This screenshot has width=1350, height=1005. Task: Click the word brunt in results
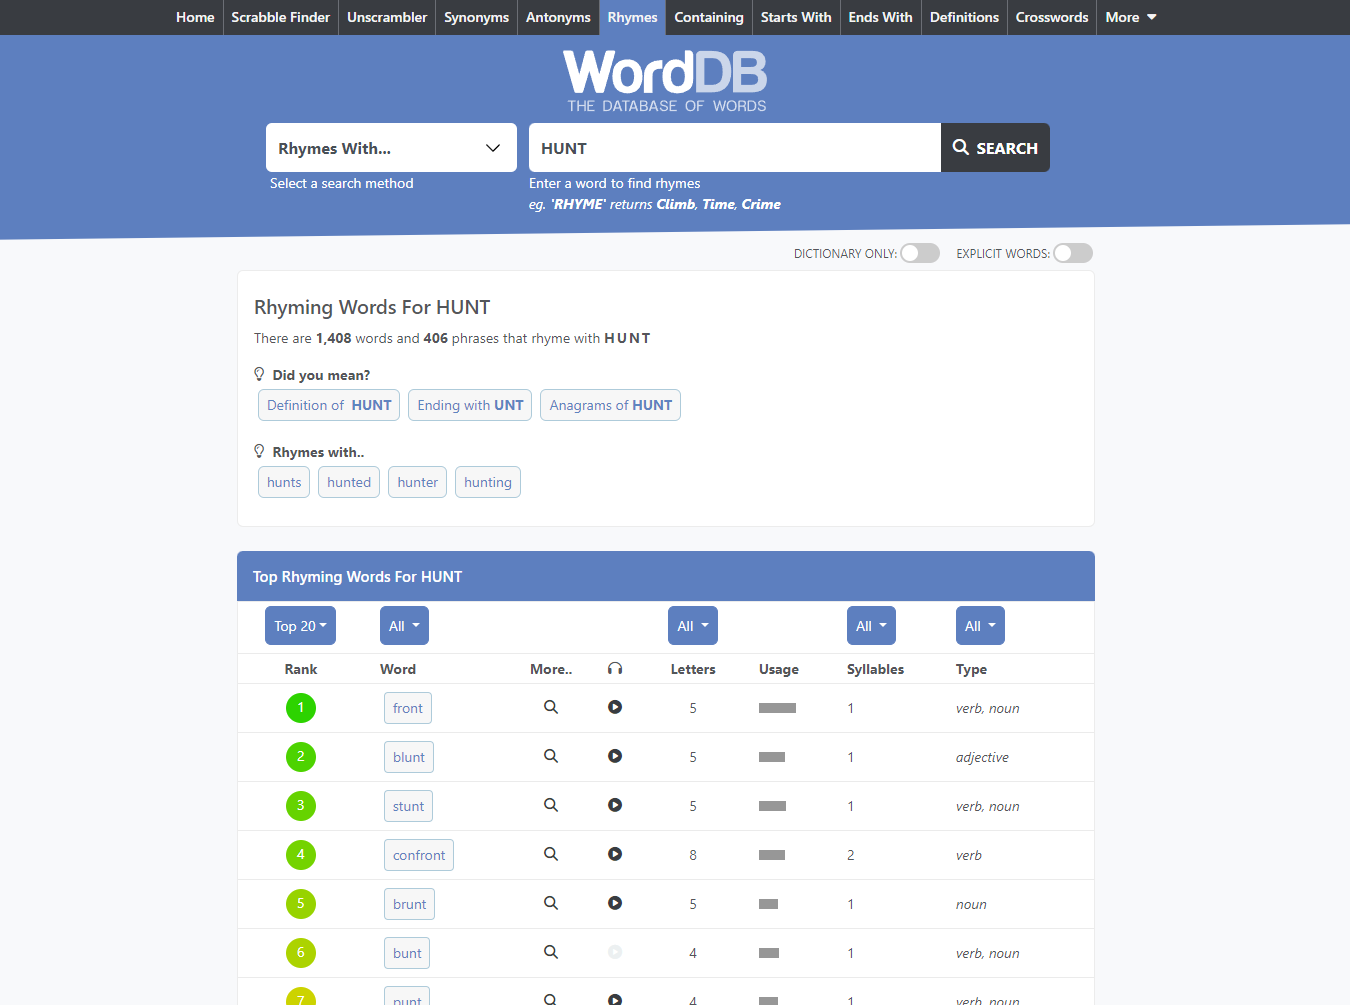click(x=409, y=904)
